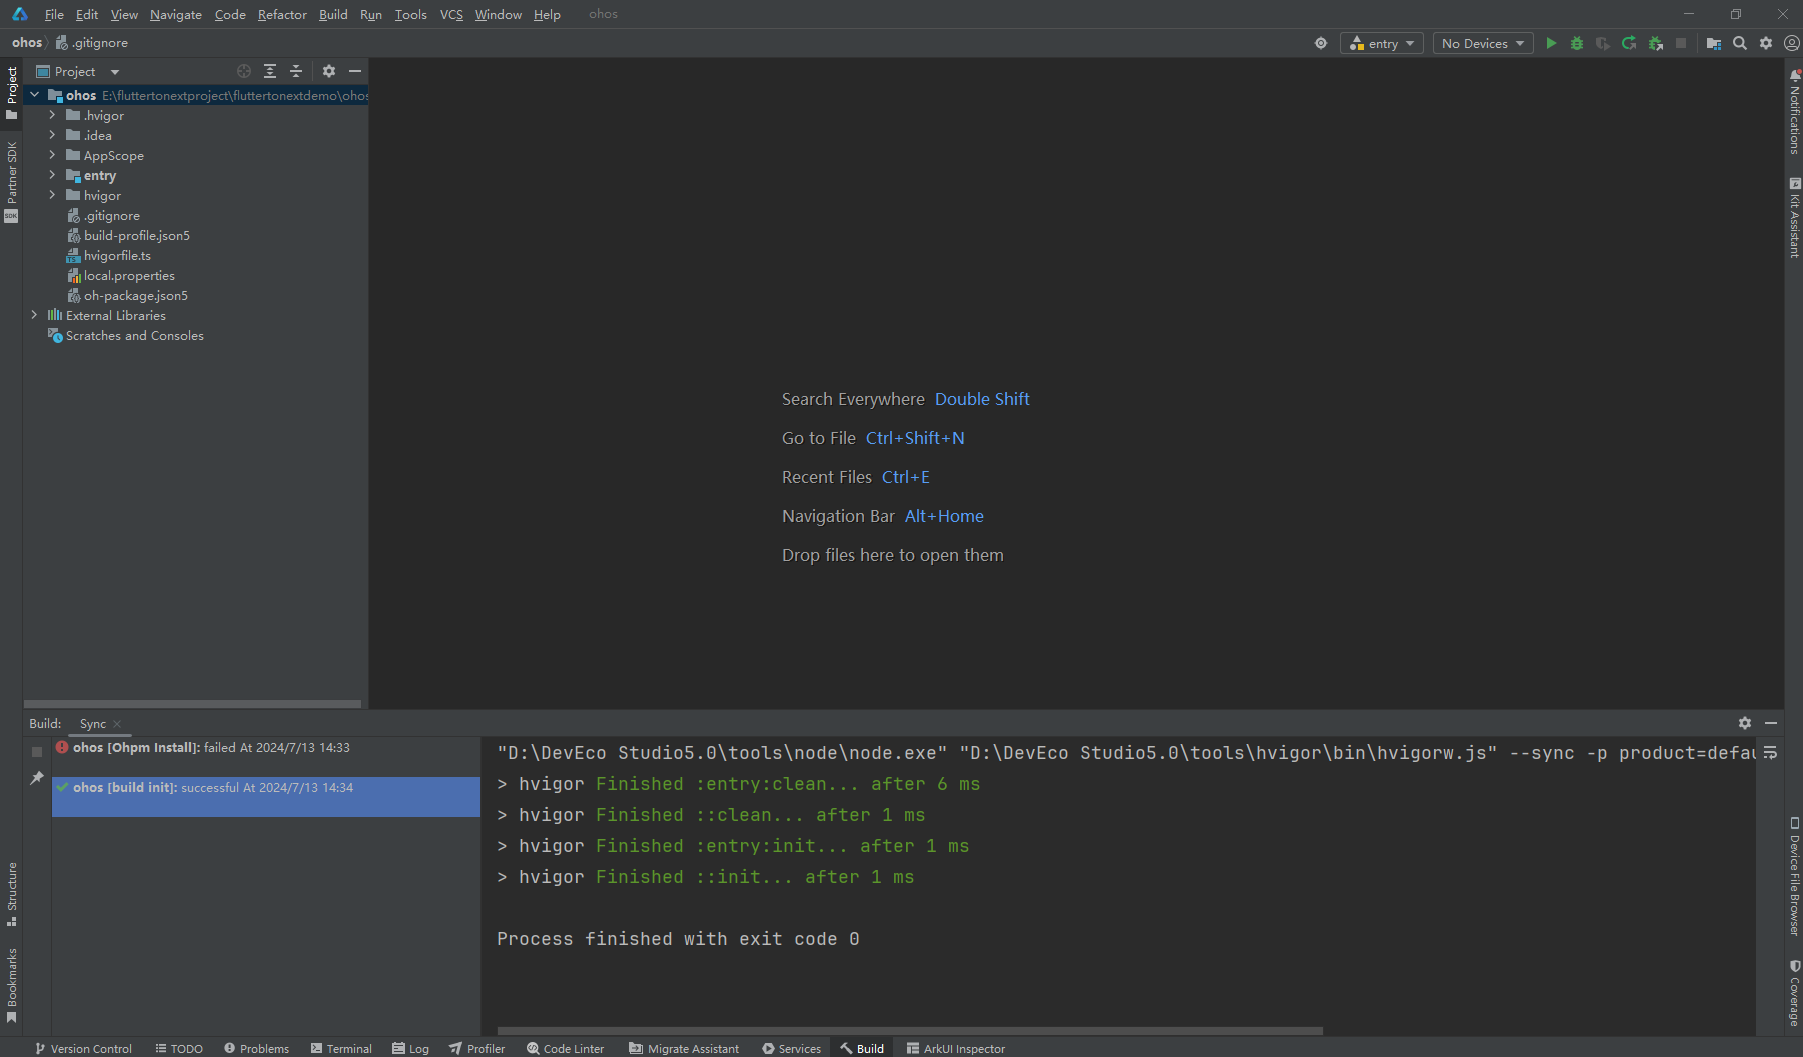This screenshot has height=1057, width=1803.
Task: Open Build panel settings gear
Action: [1745, 723]
